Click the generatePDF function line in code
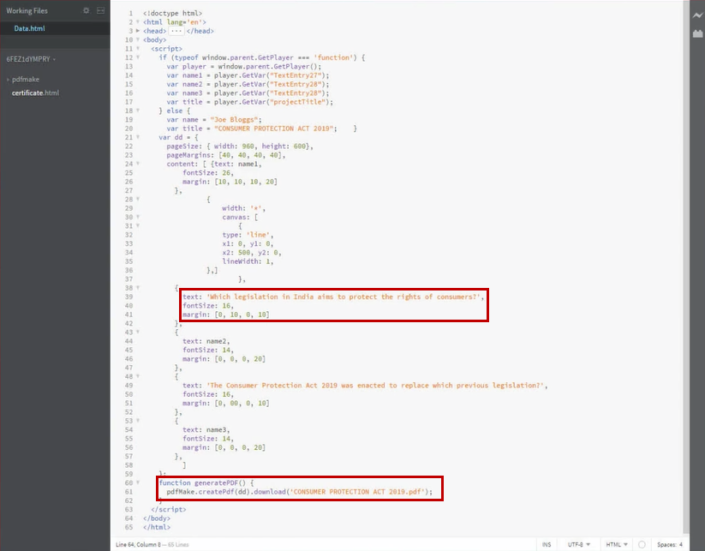Viewport: 705px width, 551px height. click(200, 482)
